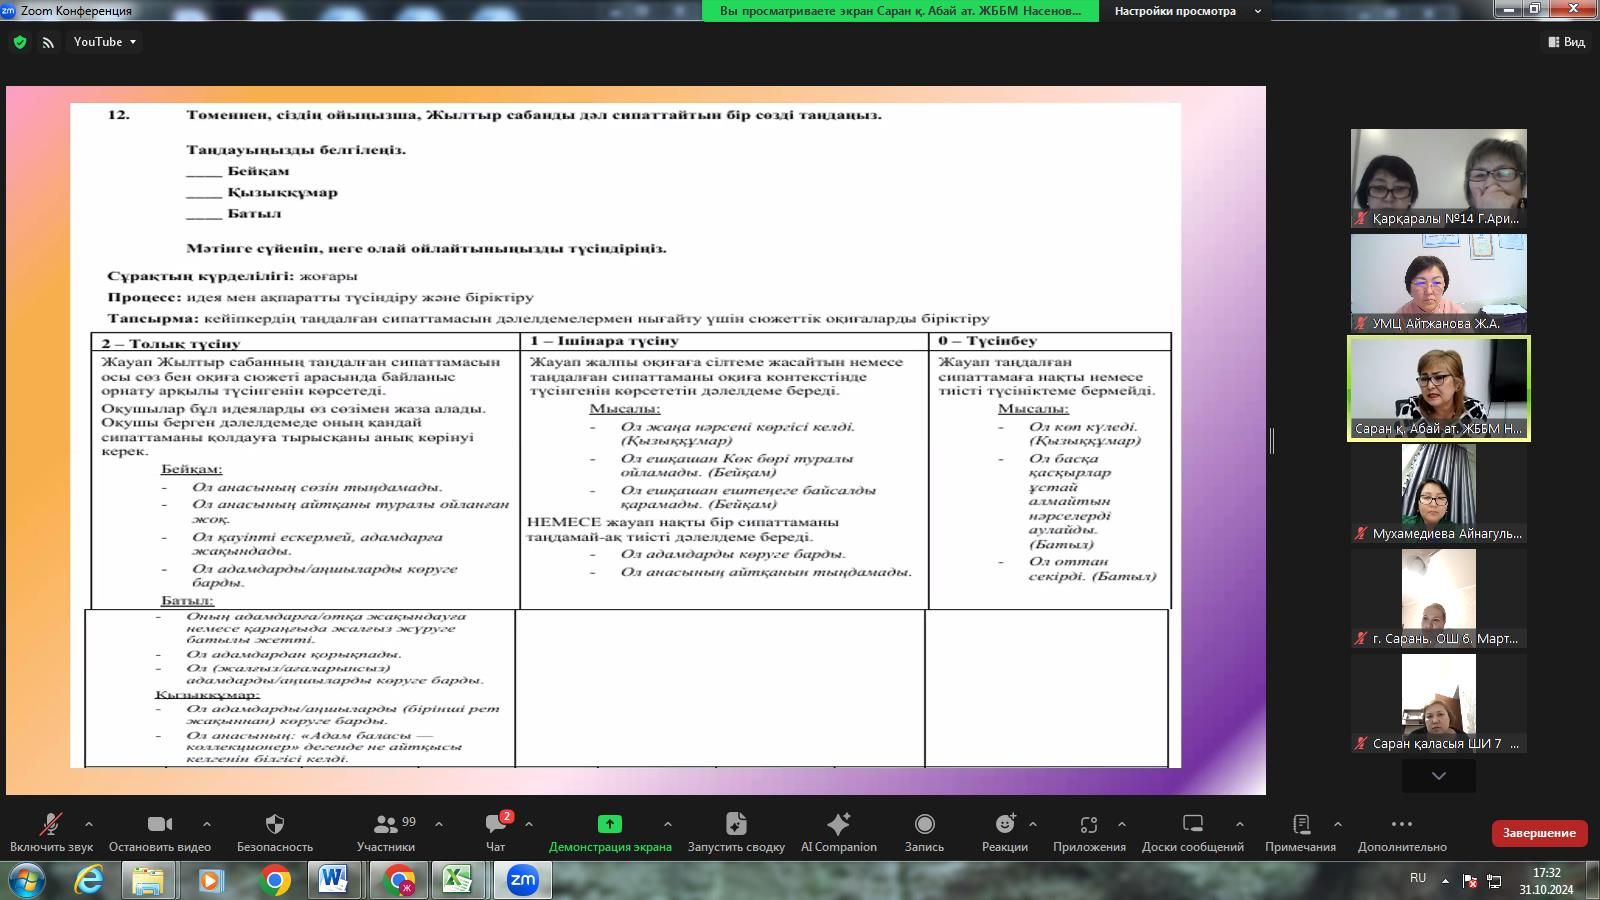Click the red Завершение button
The width and height of the screenshot is (1600, 900).
(1538, 833)
